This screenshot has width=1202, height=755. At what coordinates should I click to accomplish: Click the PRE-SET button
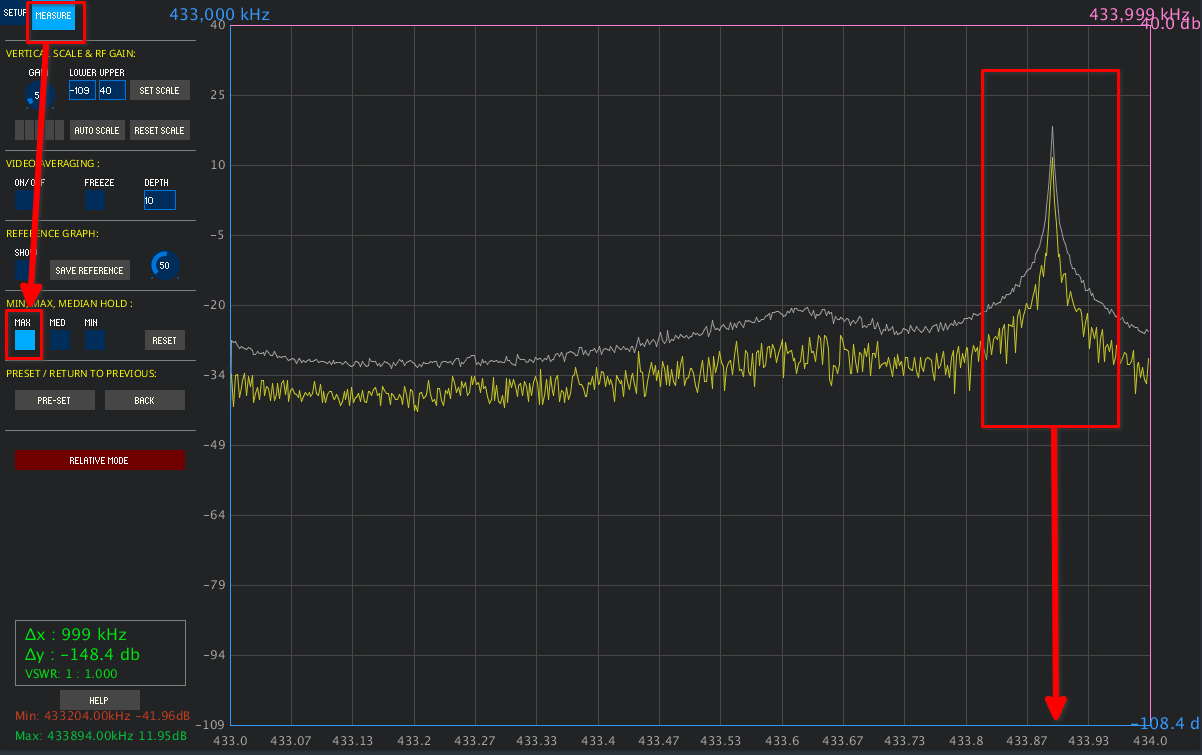(x=55, y=400)
